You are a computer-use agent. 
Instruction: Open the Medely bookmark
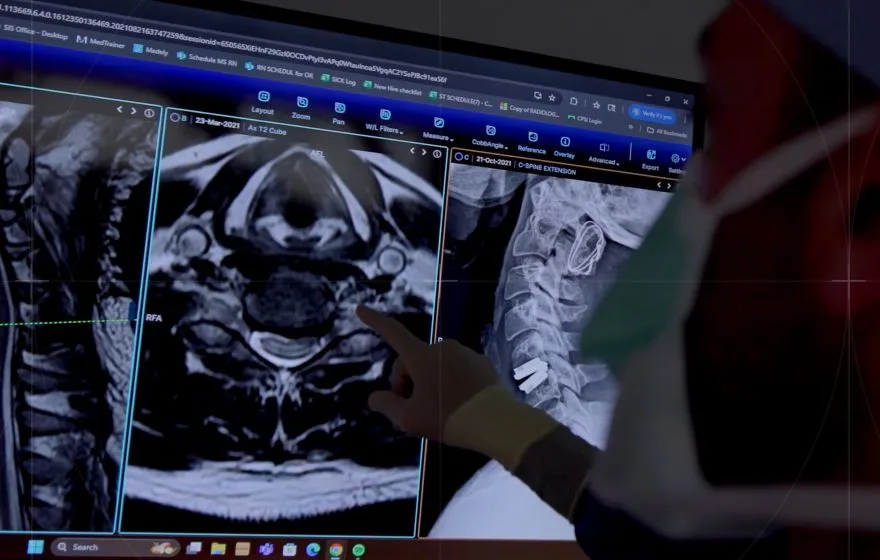150,50
